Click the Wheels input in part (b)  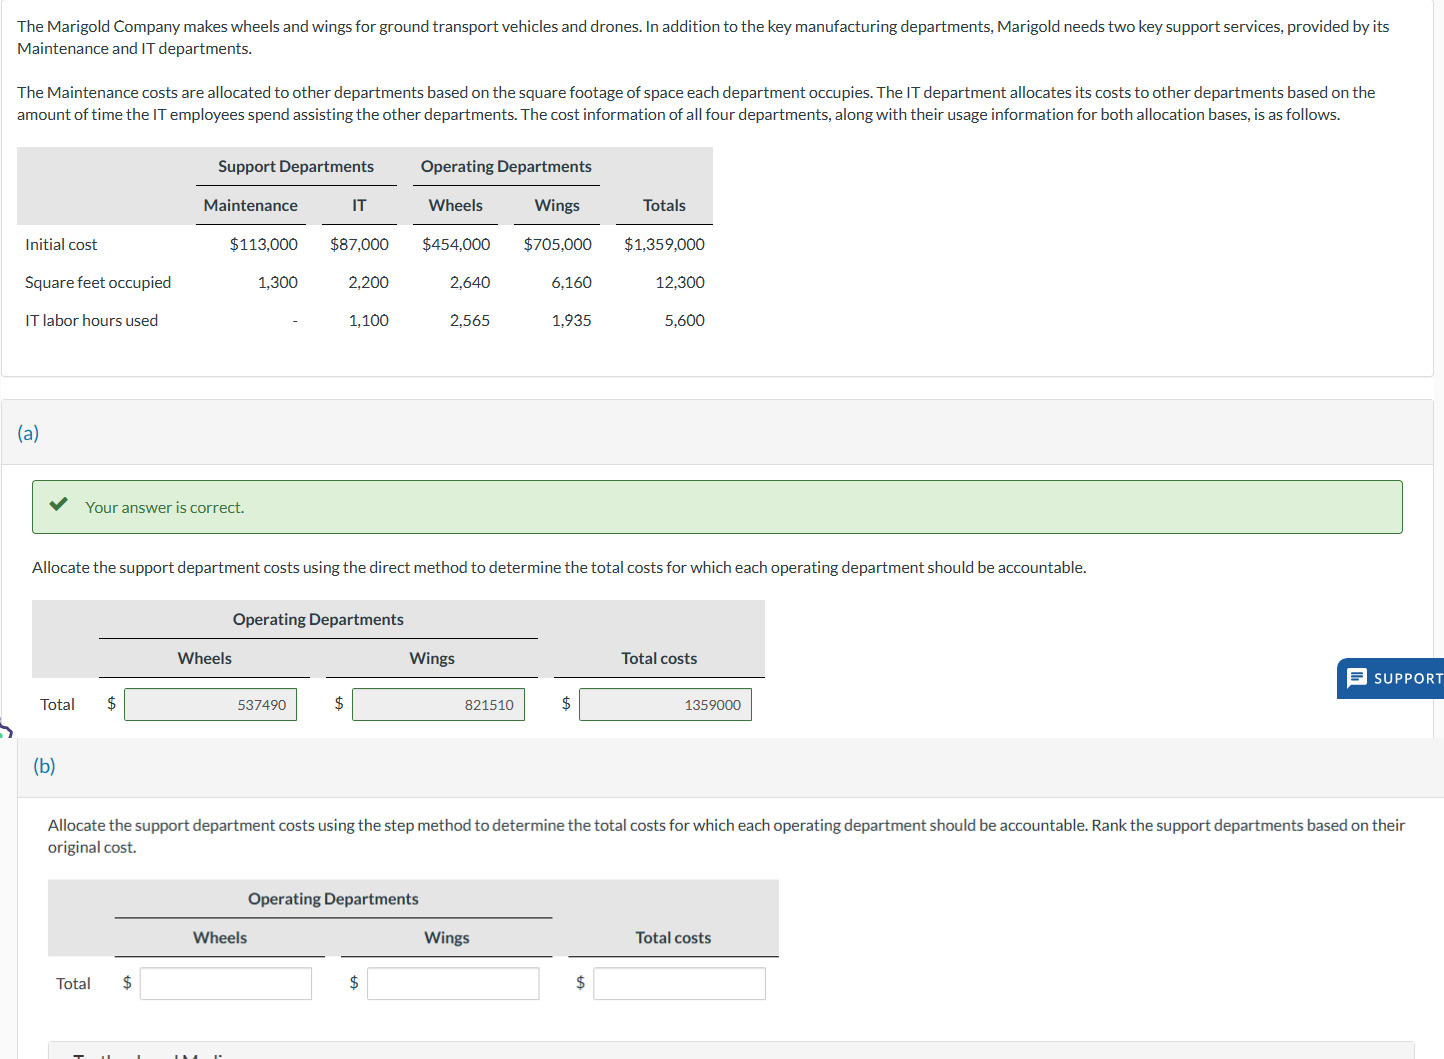[x=226, y=983]
